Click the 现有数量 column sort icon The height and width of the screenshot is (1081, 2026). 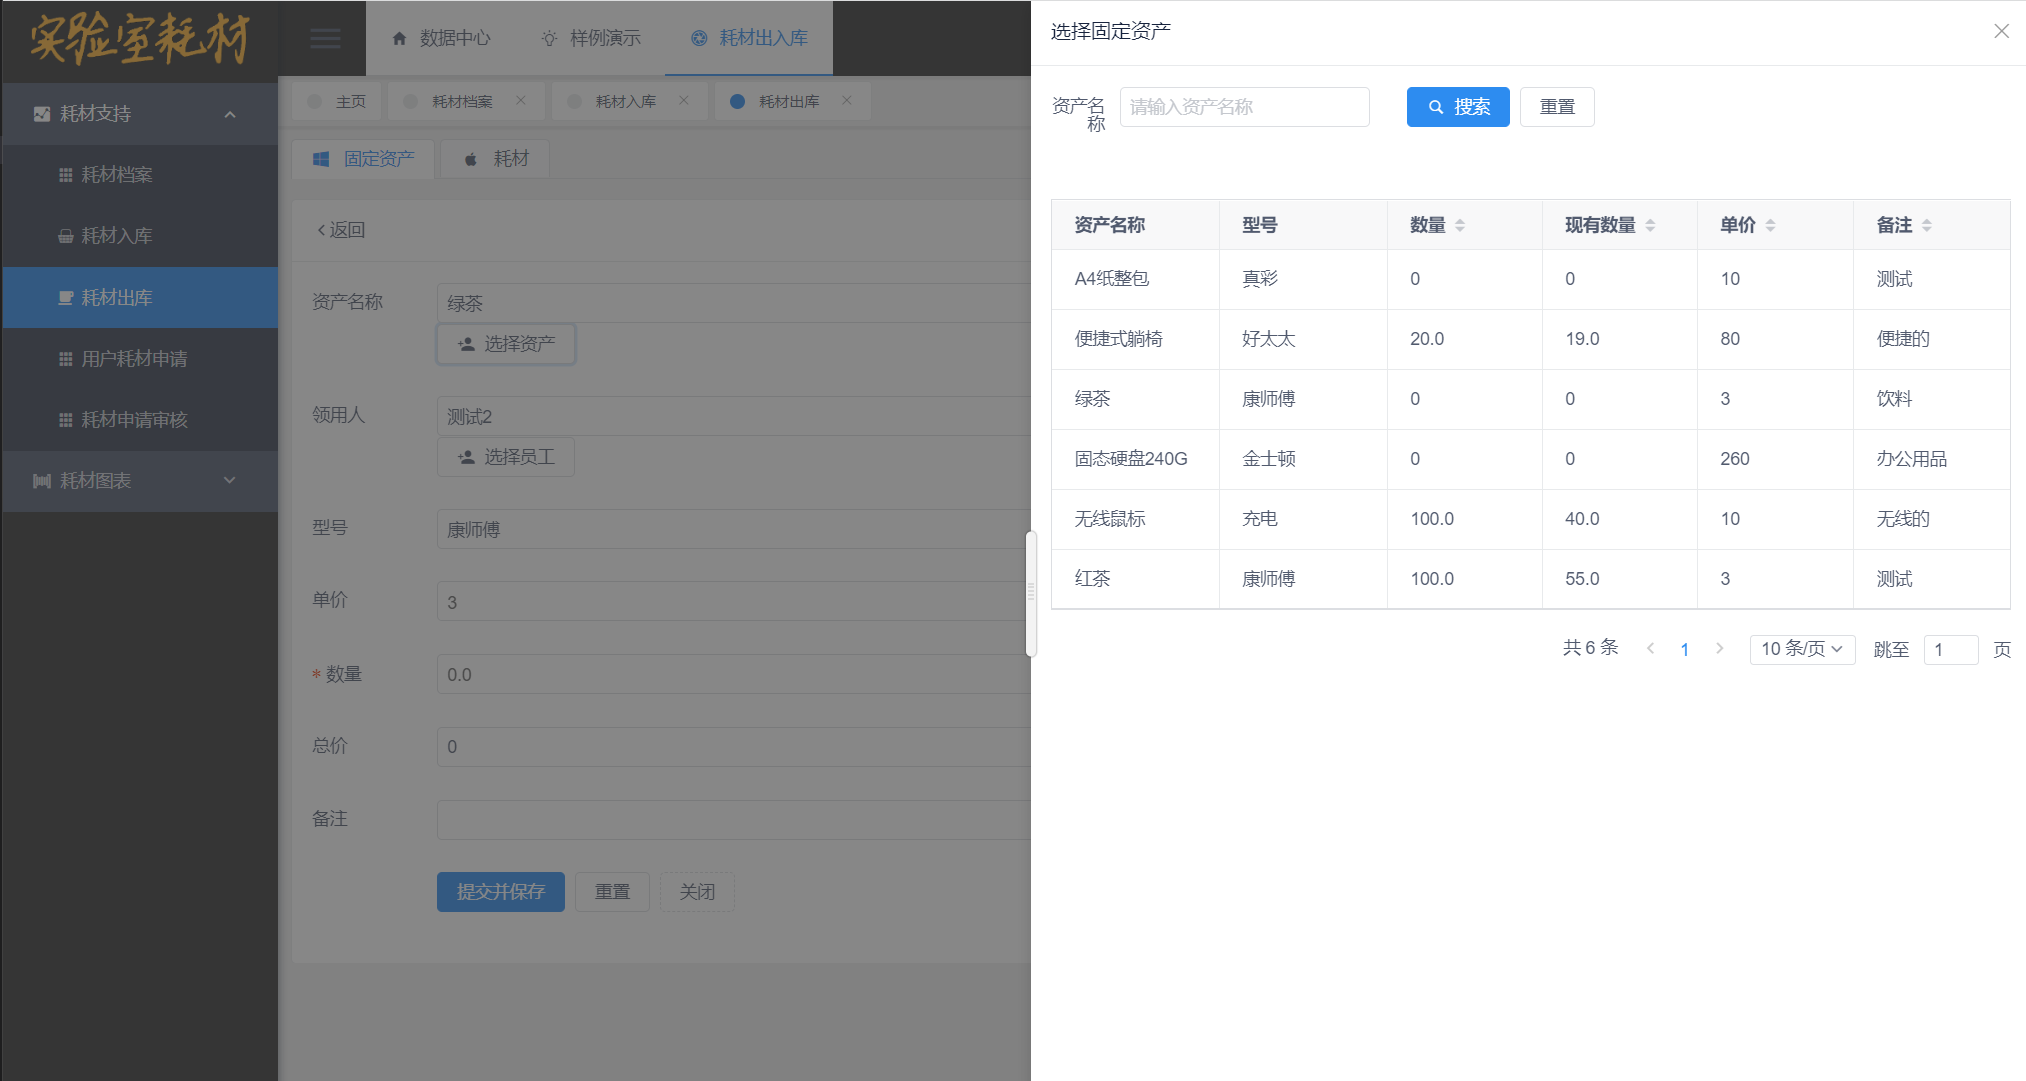(1650, 225)
